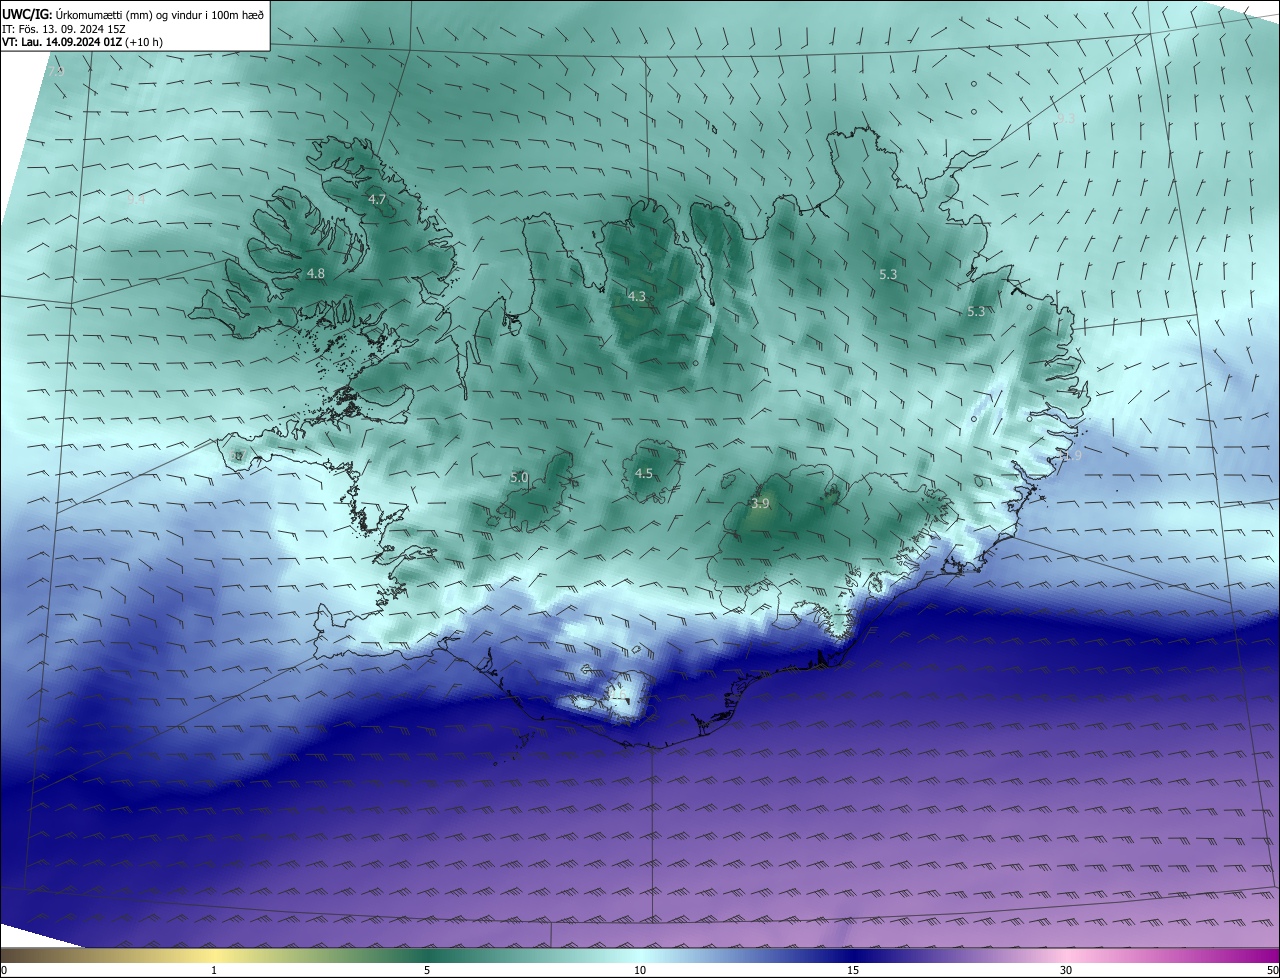Click the precipitation colour scale bar
This screenshot has width=1280, height=978.
[x=640, y=956]
